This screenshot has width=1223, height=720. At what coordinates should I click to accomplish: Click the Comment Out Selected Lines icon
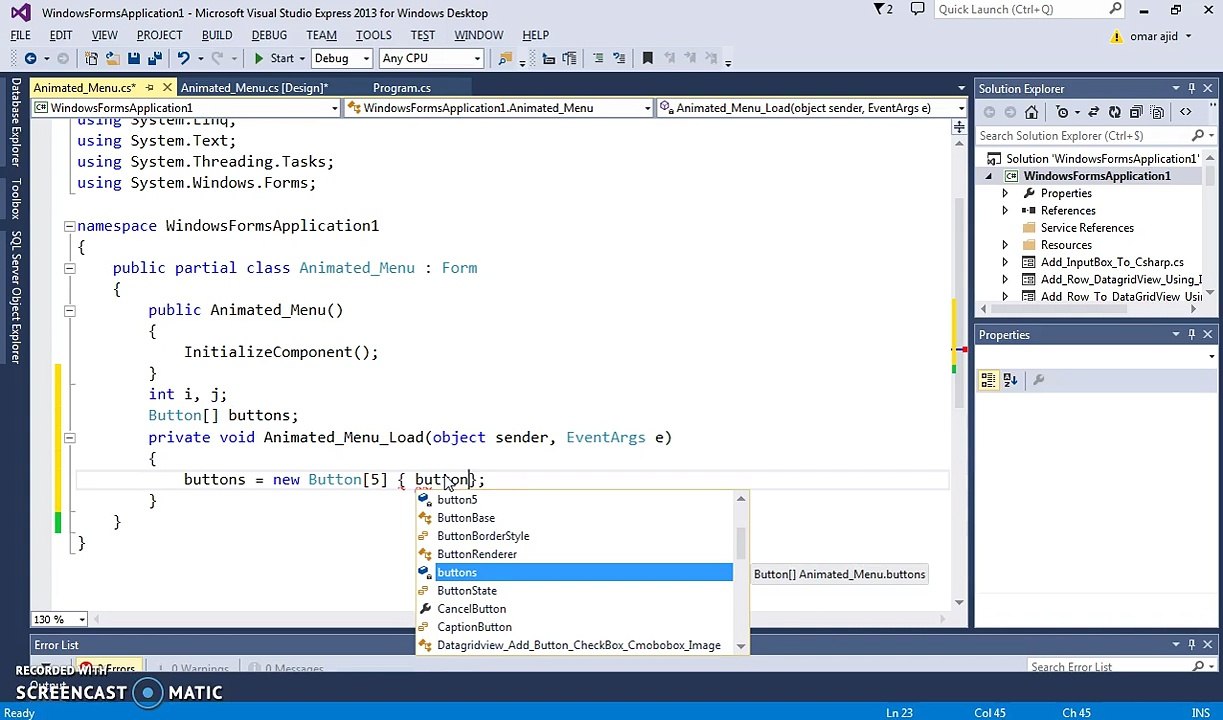tap(597, 59)
